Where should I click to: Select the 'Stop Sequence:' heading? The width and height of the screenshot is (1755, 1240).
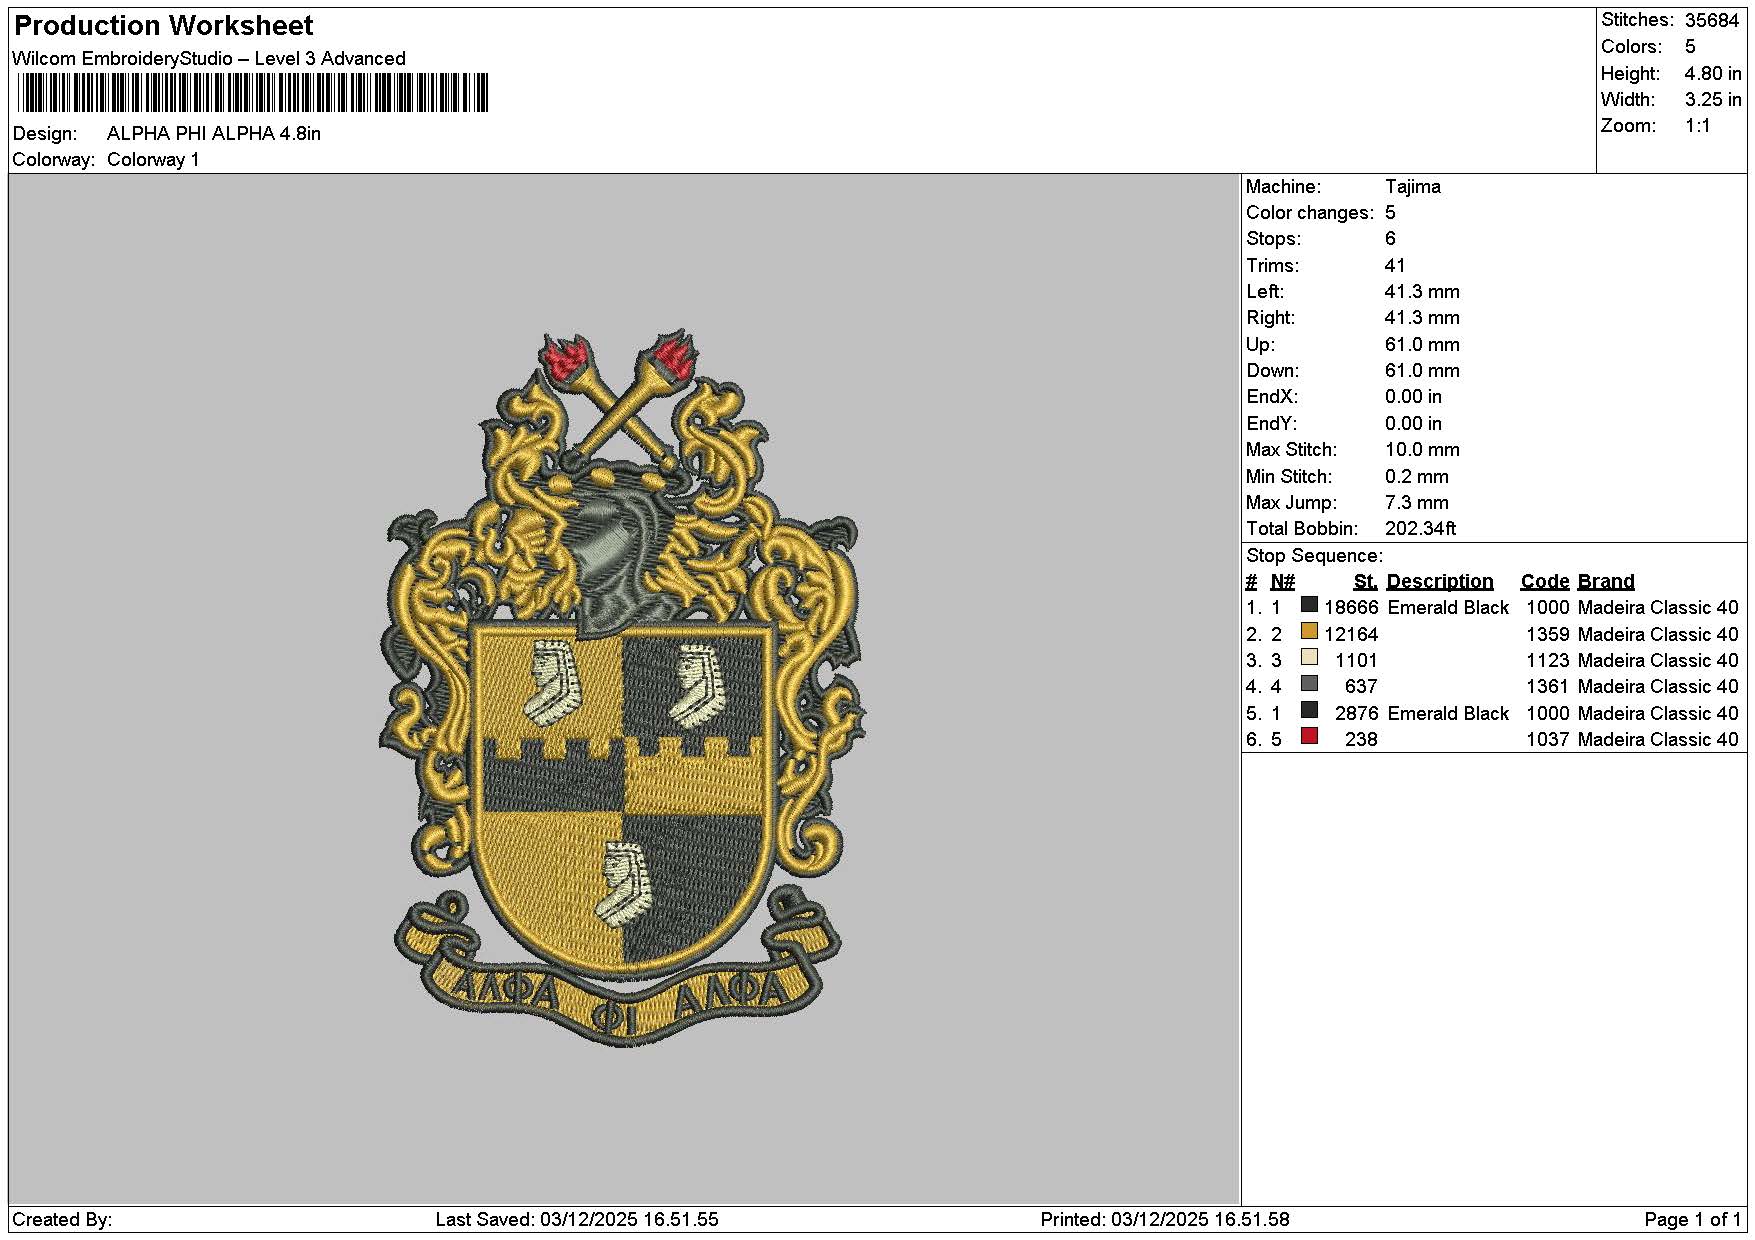pos(1314,556)
